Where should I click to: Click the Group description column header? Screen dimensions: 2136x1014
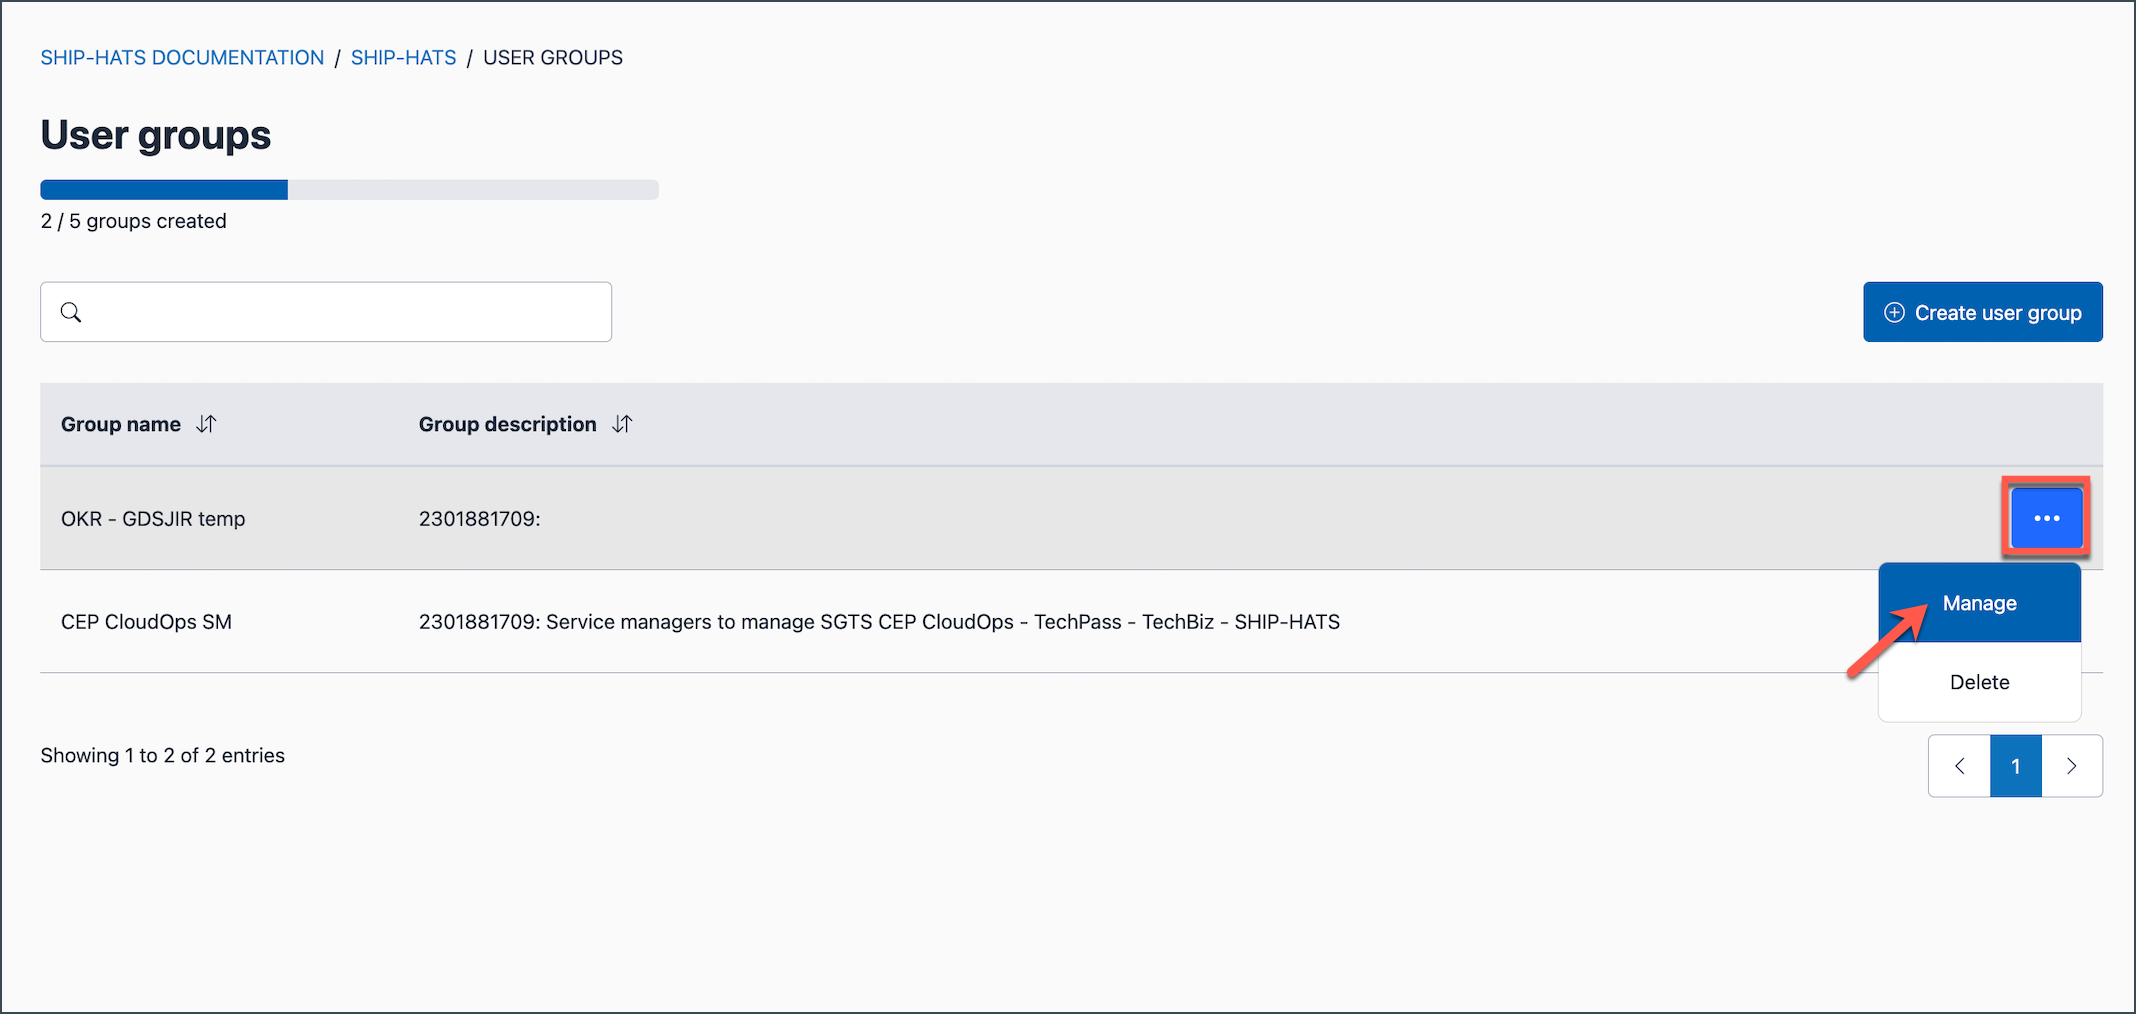(507, 424)
